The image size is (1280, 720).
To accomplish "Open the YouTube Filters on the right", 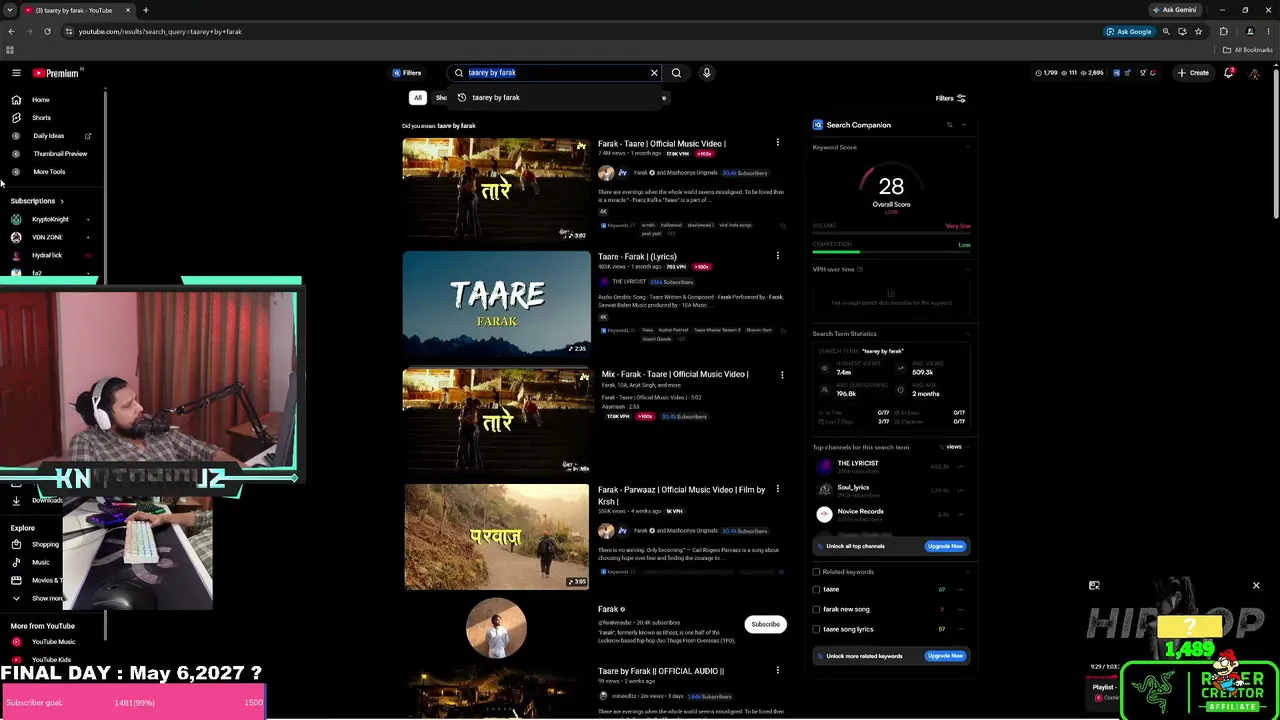I will point(950,98).
